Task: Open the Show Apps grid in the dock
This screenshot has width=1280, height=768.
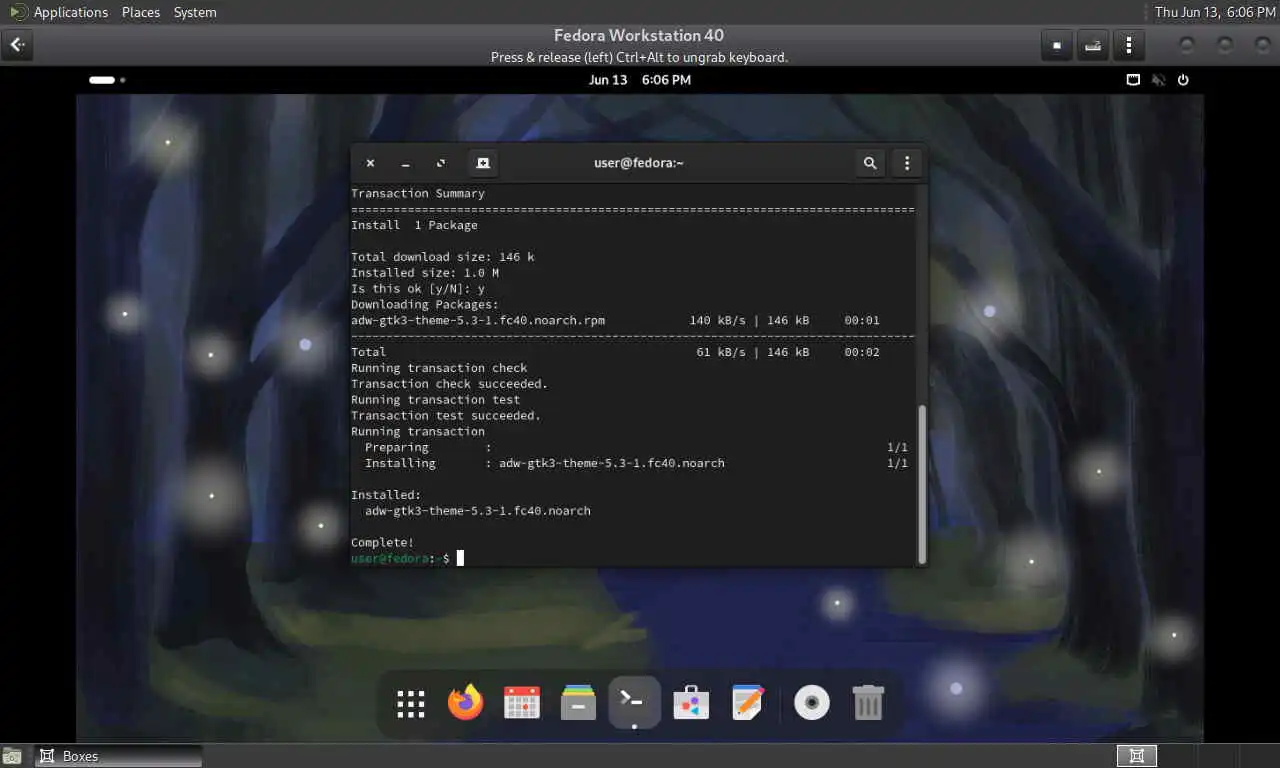Action: tap(411, 703)
